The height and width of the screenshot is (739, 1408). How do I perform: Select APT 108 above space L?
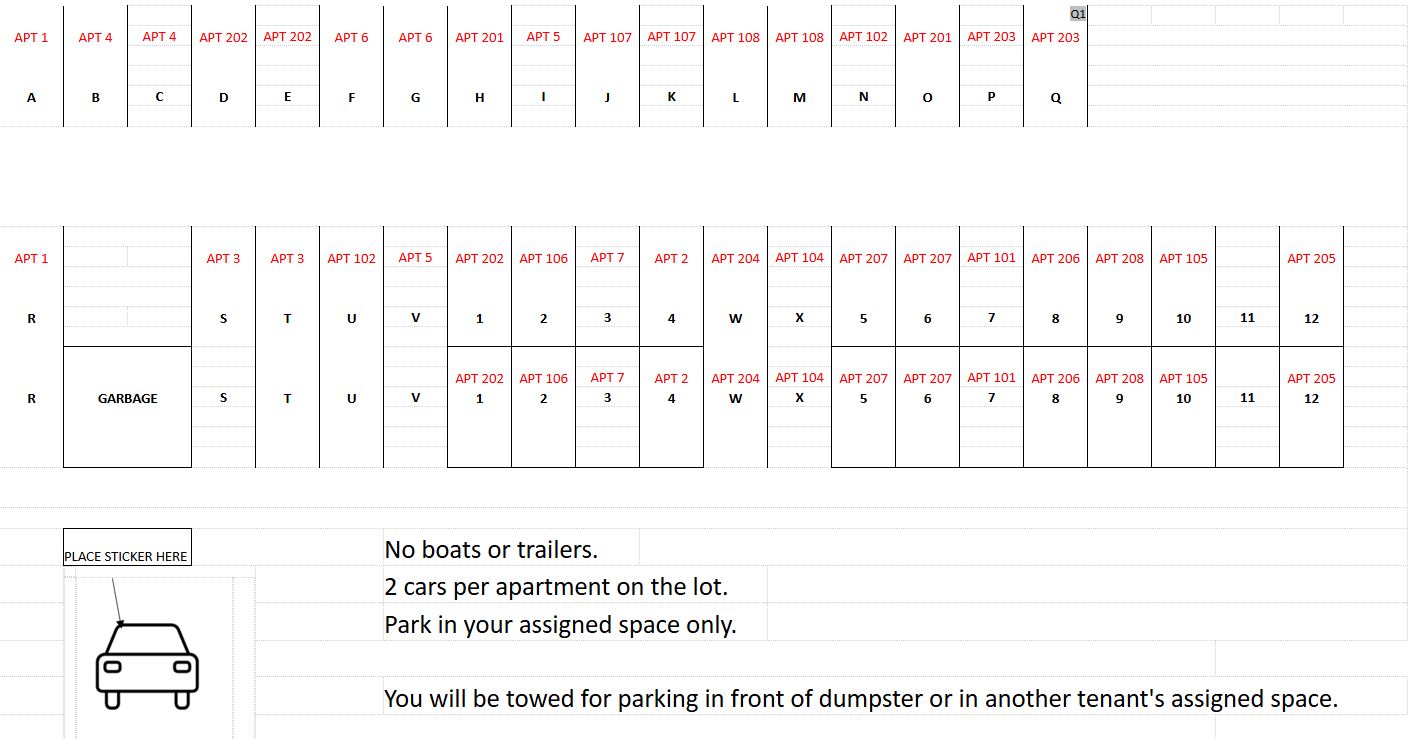click(x=735, y=38)
